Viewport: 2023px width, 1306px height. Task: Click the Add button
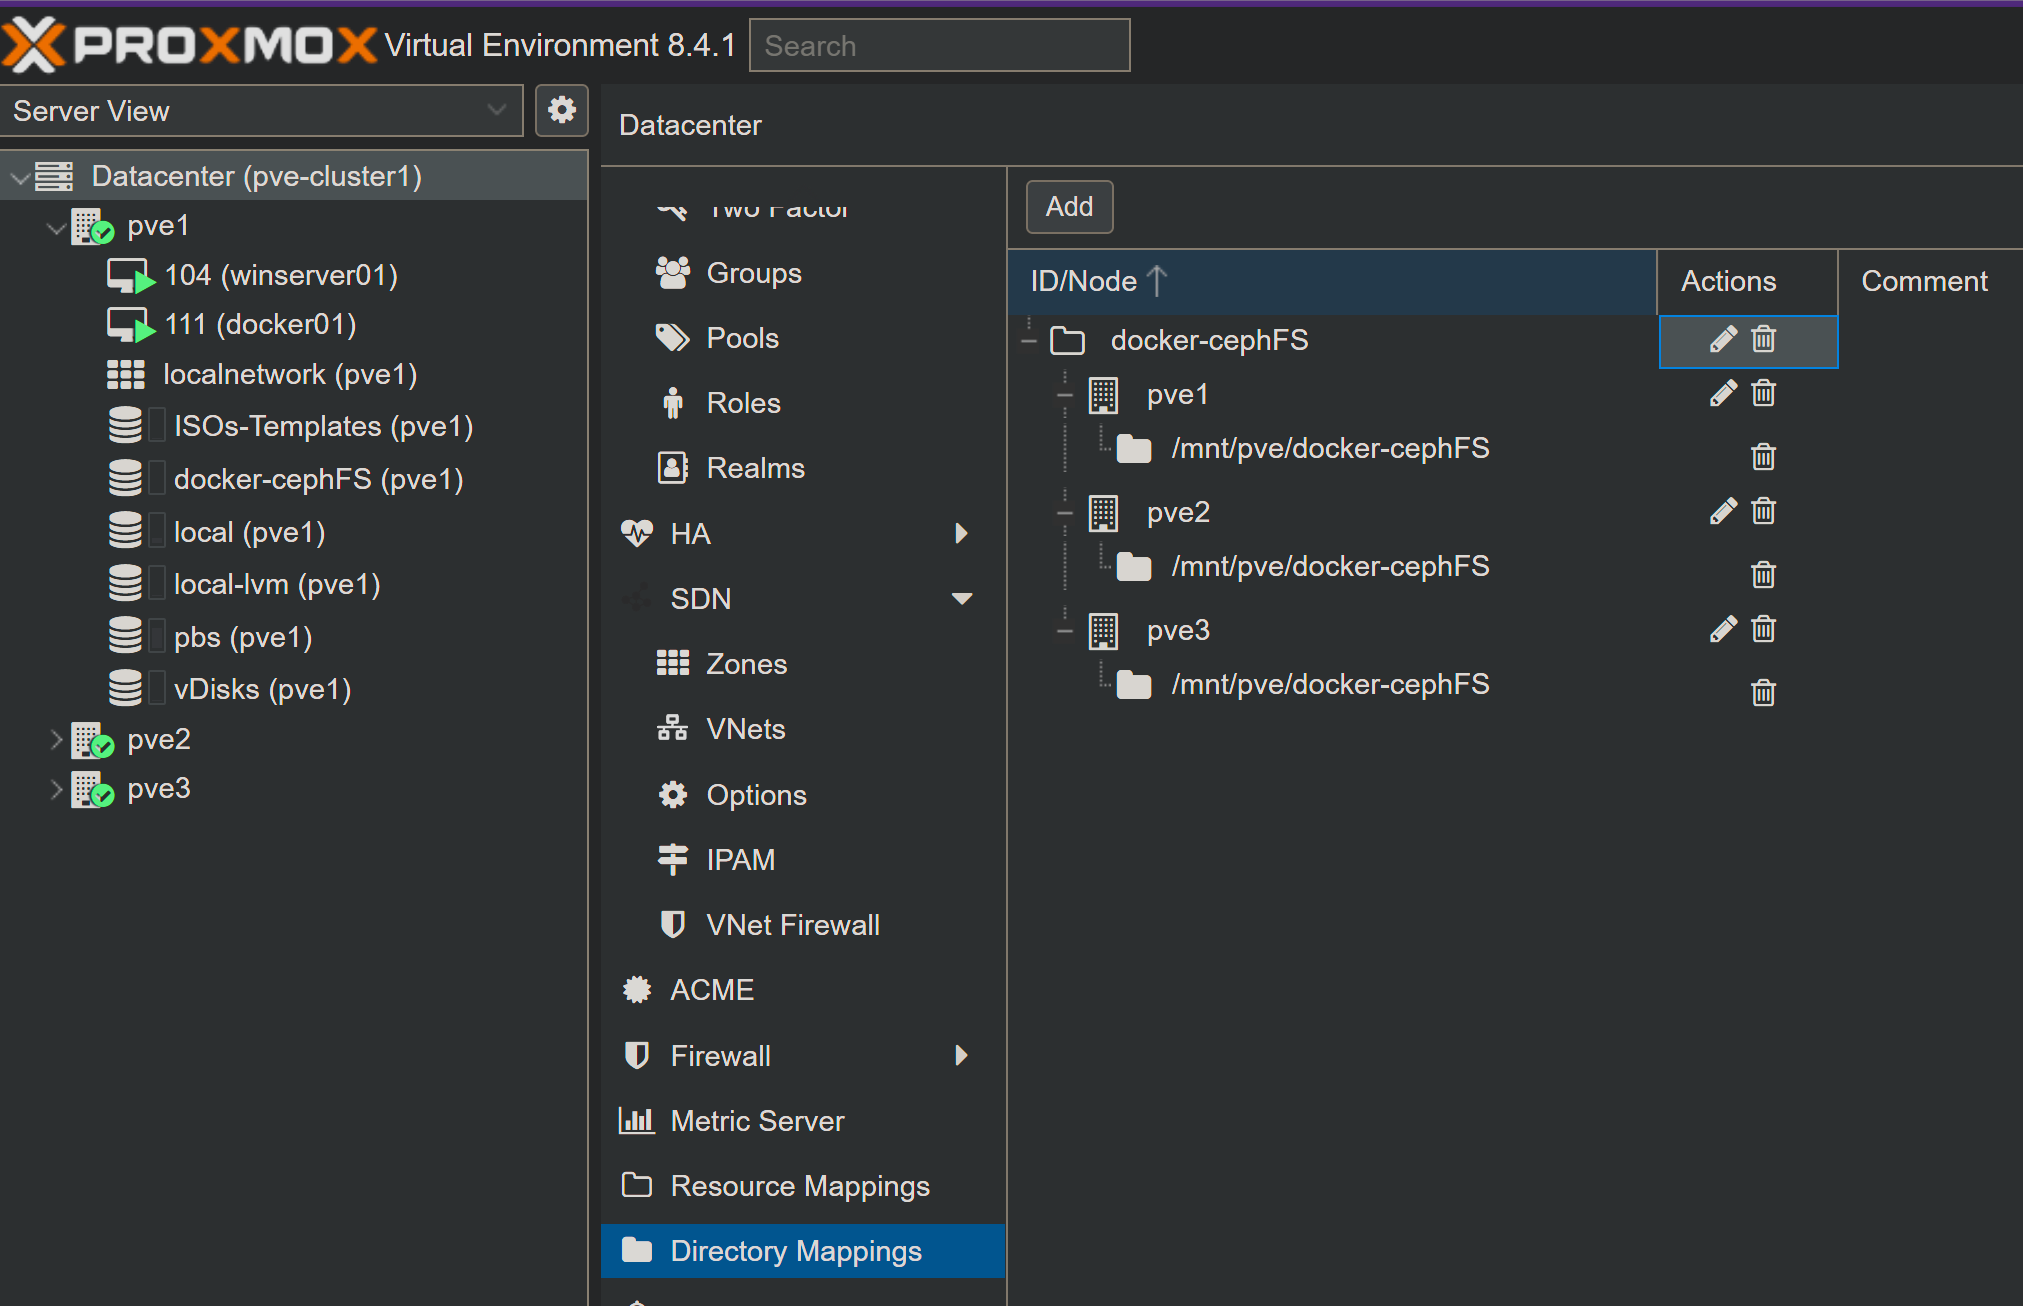1069,207
